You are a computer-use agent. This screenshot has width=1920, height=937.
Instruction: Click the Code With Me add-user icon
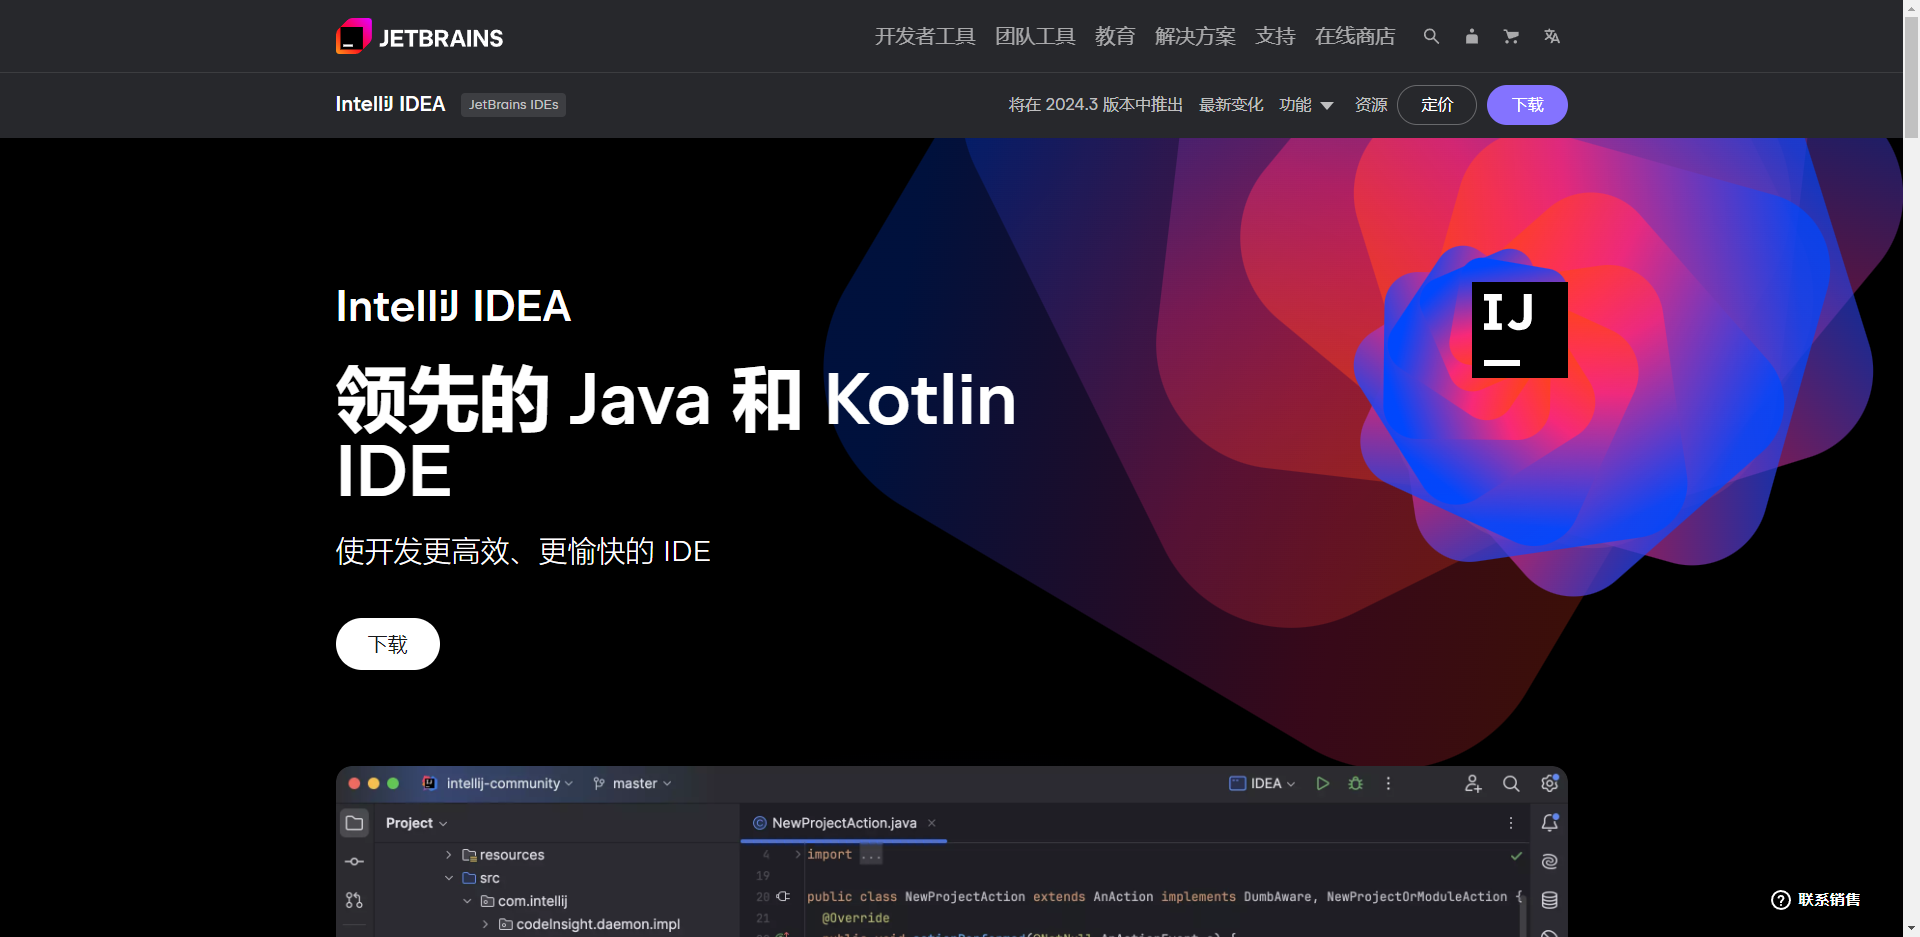(x=1473, y=783)
